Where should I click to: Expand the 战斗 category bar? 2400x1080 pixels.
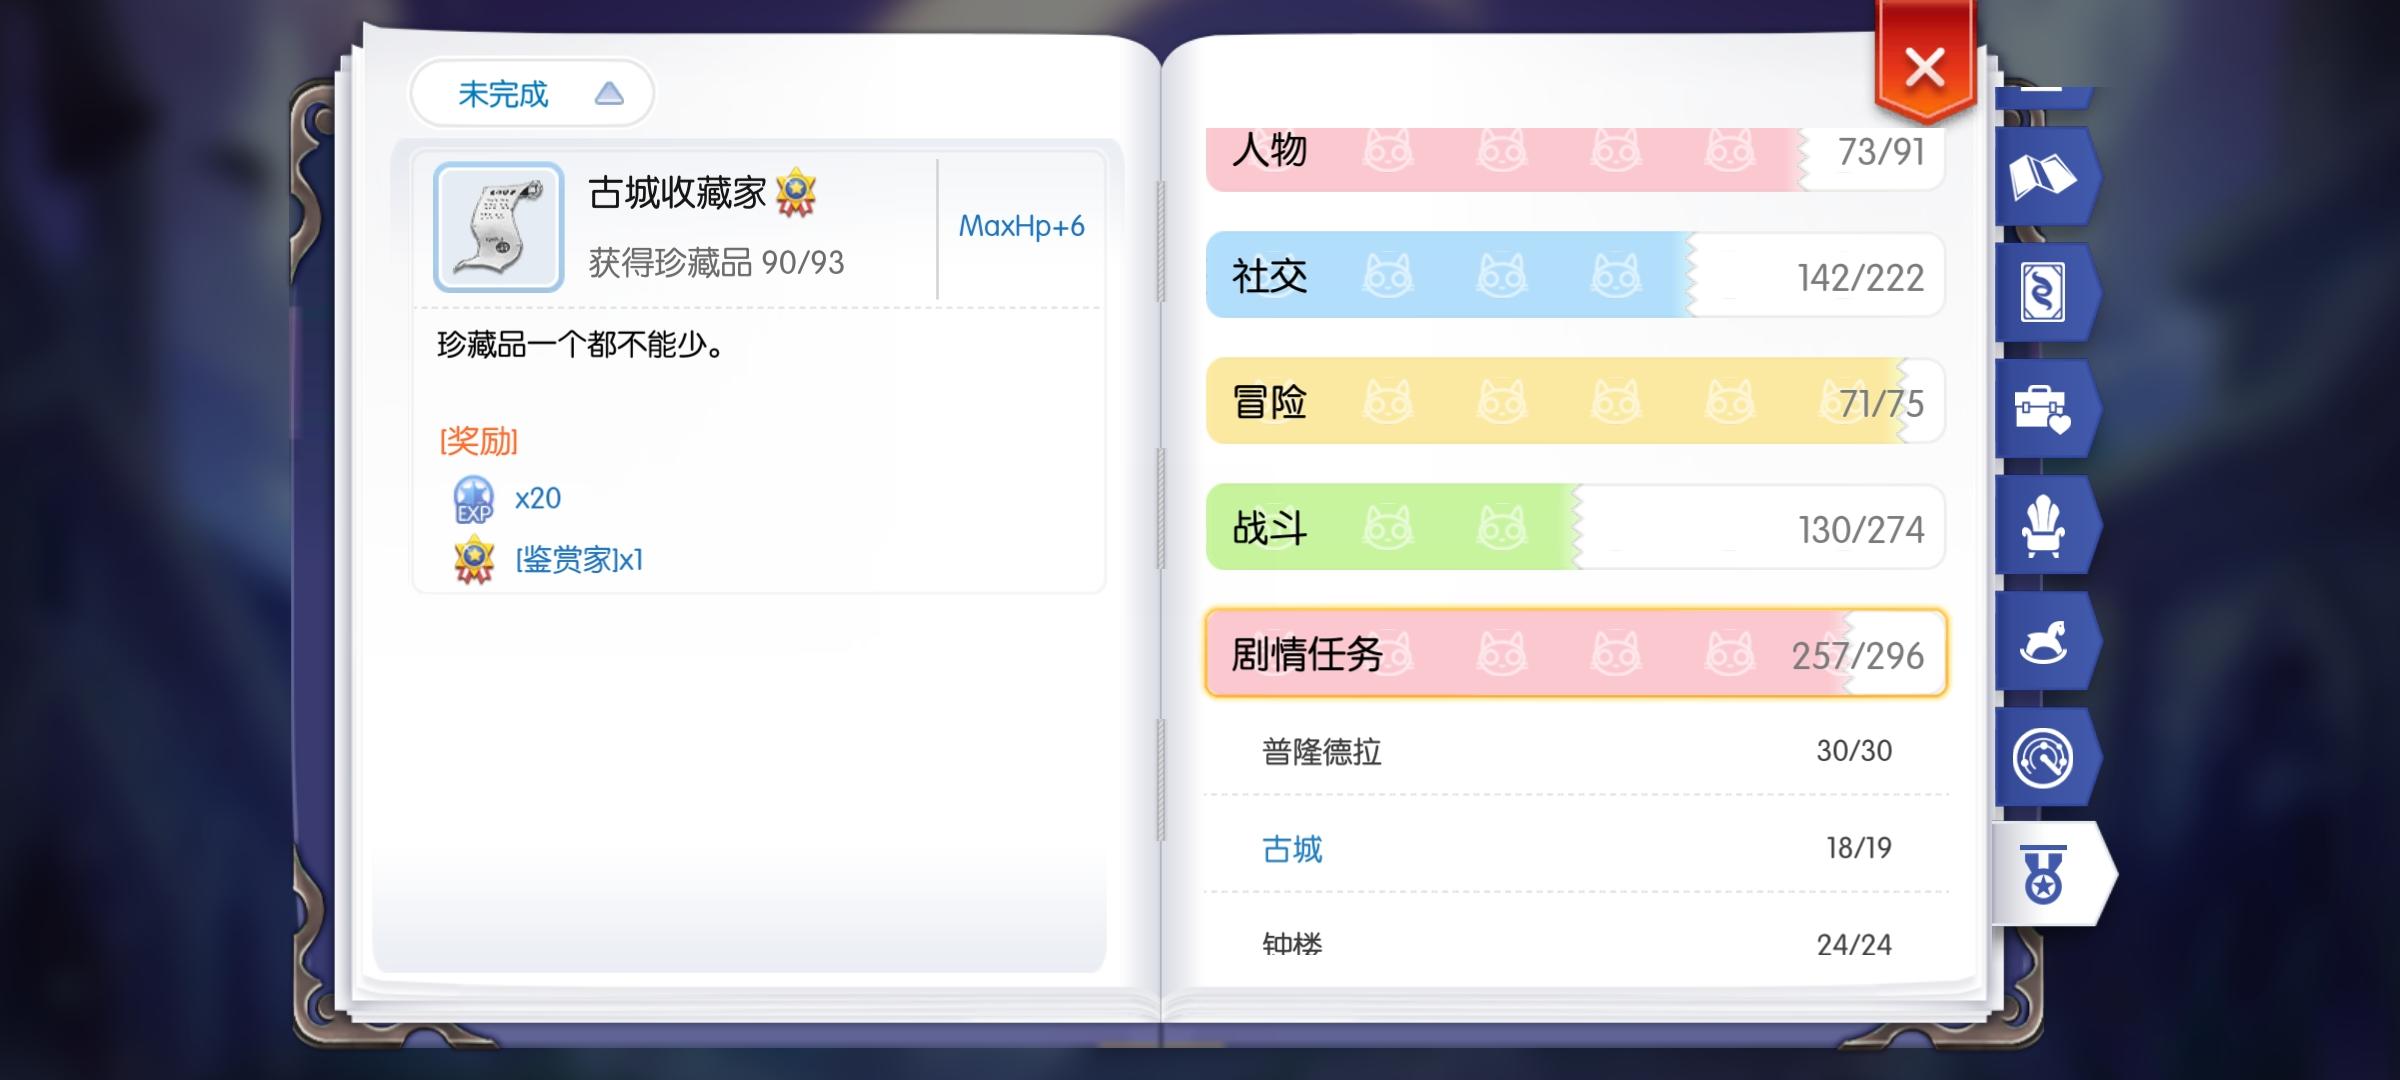1575,528
